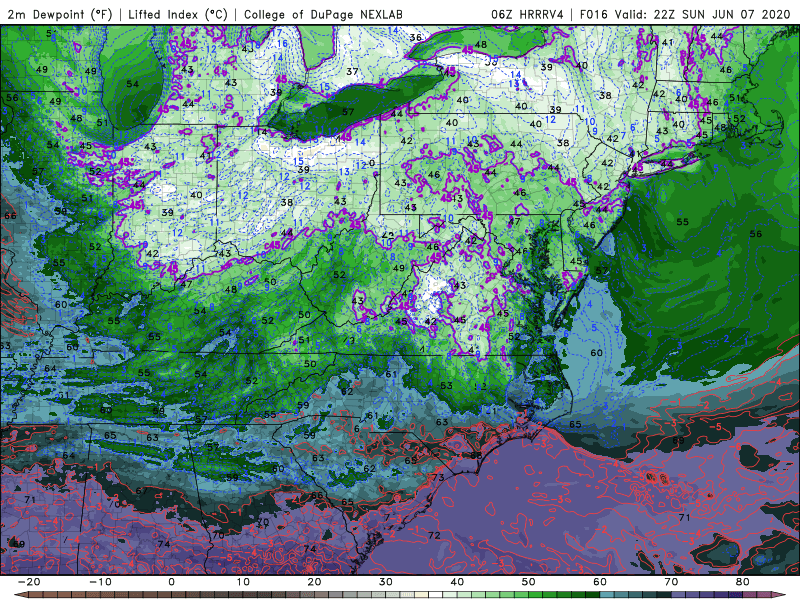
Task: Click the "Lifted Index (°C)" header label
Action: click(x=178, y=14)
